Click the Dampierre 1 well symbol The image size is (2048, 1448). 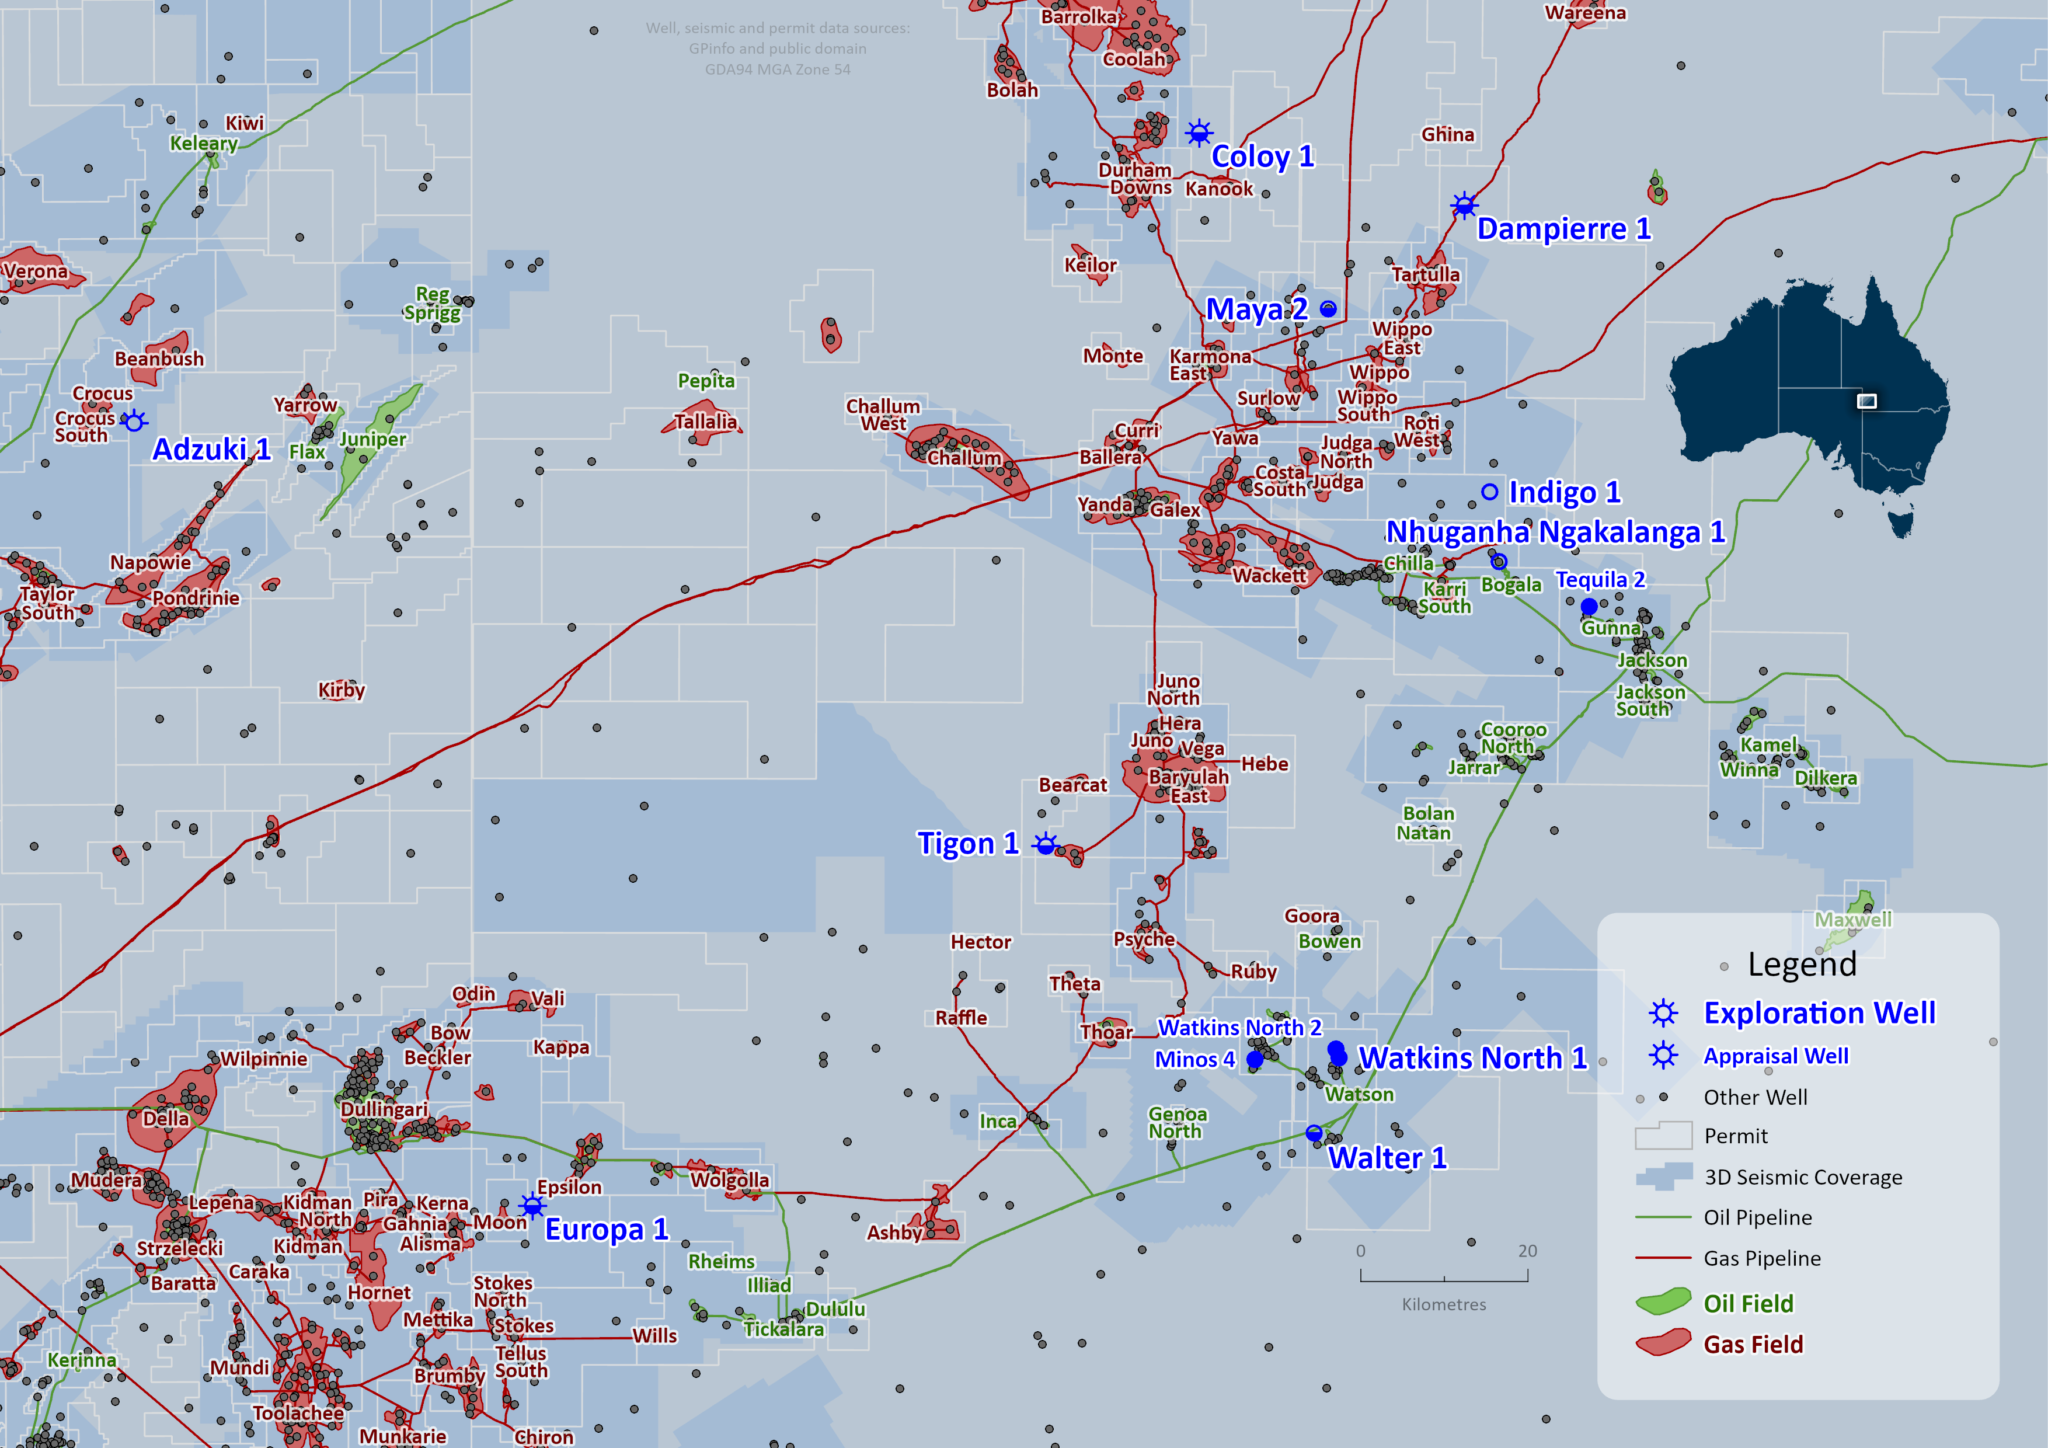pyautogui.click(x=1463, y=204)
